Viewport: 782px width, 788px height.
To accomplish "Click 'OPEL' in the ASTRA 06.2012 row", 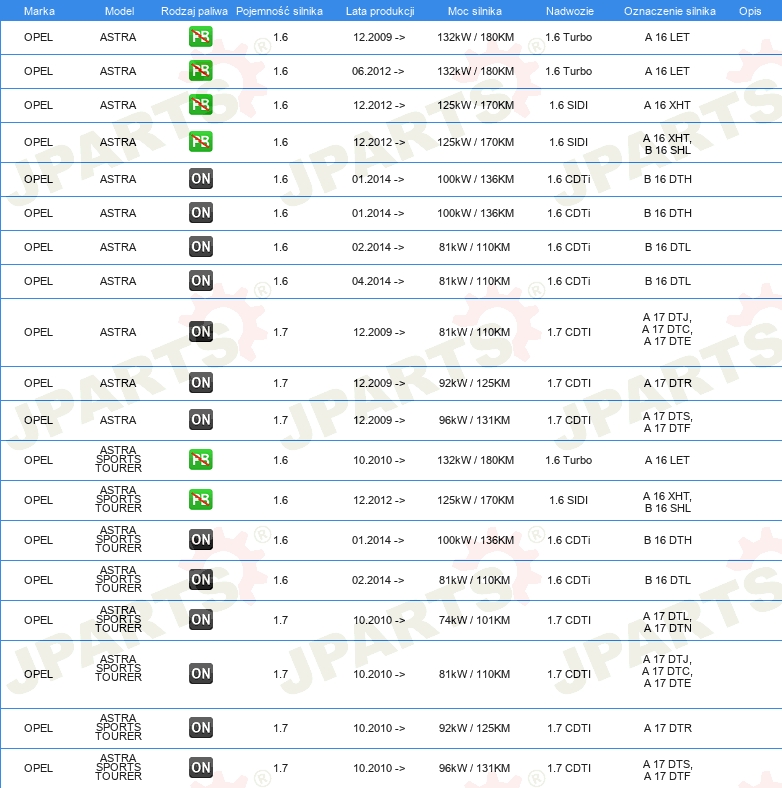I will point(38,71).
